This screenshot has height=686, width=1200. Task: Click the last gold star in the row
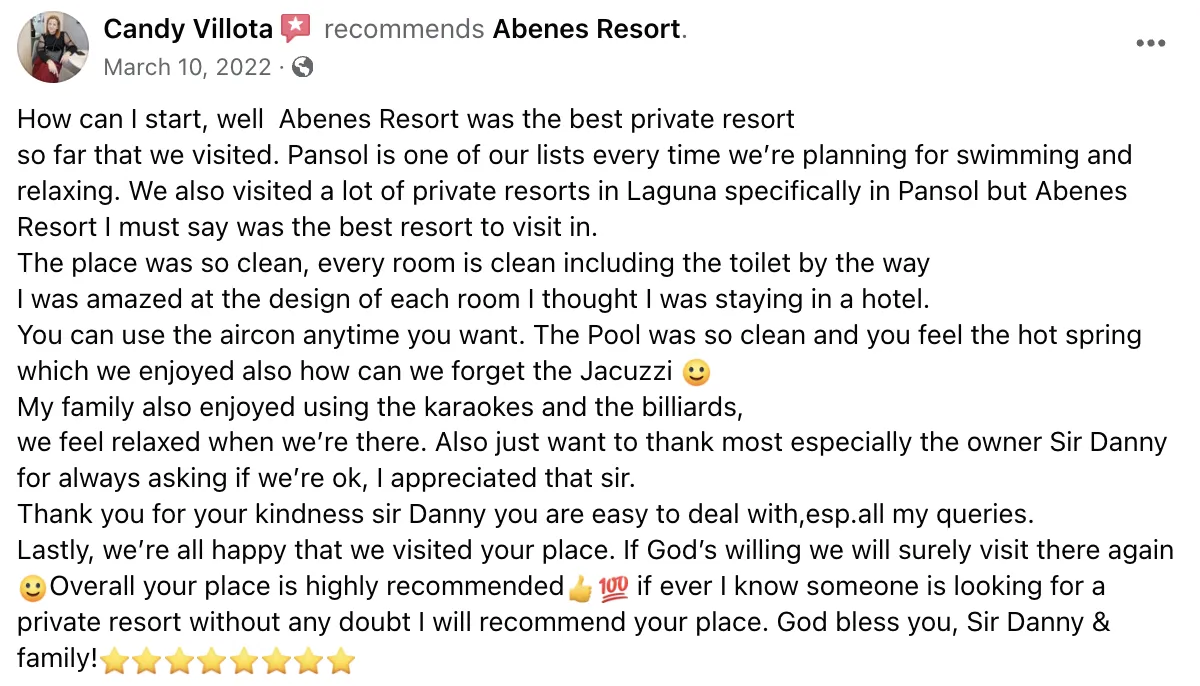tap(341, 660)
